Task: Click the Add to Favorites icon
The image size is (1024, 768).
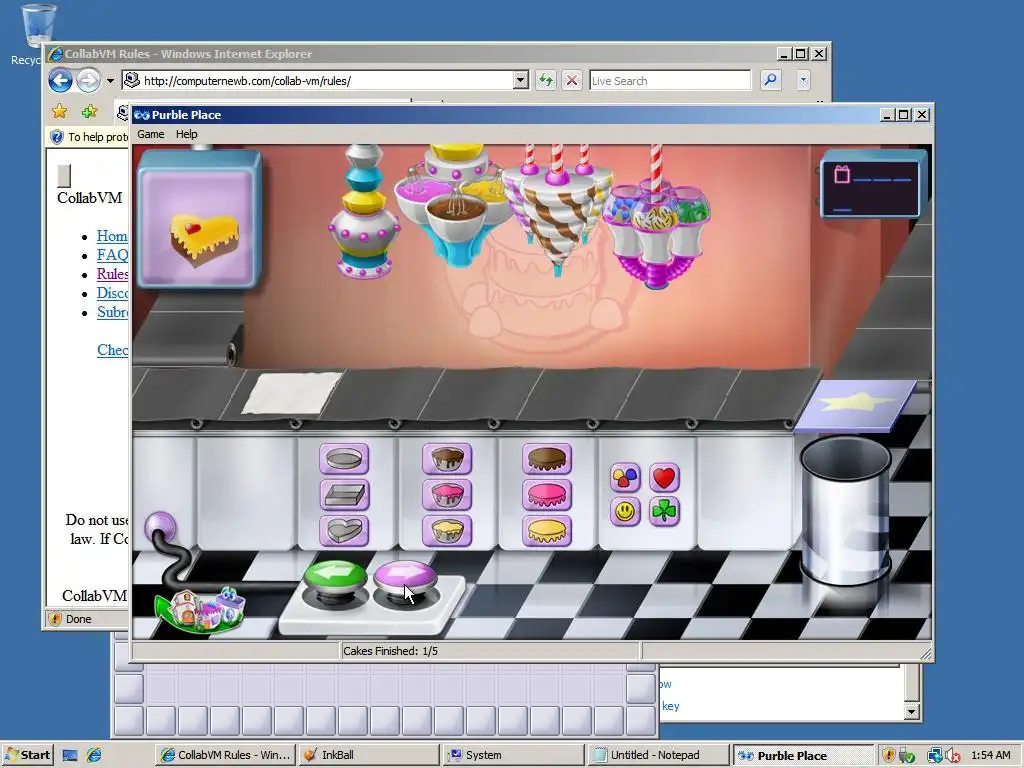Action: point(89,111)
